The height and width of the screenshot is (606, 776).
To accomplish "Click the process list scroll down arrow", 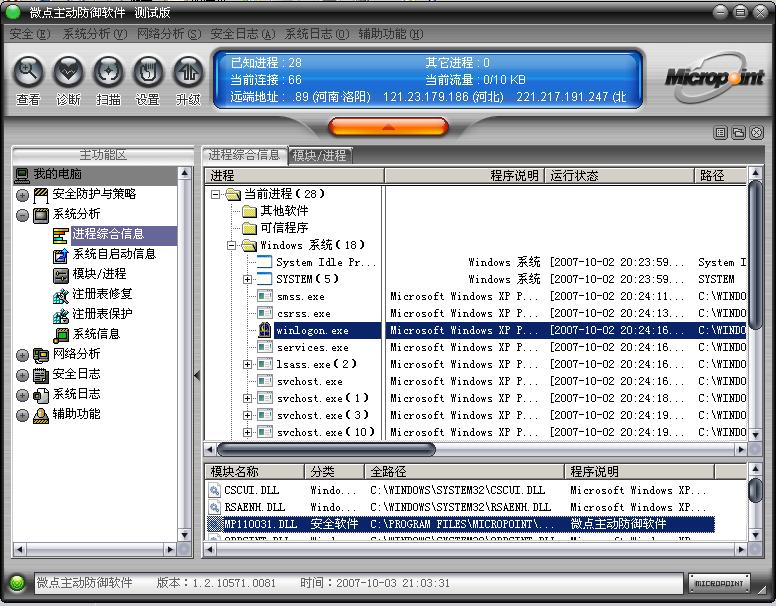I will coord(755,435).
